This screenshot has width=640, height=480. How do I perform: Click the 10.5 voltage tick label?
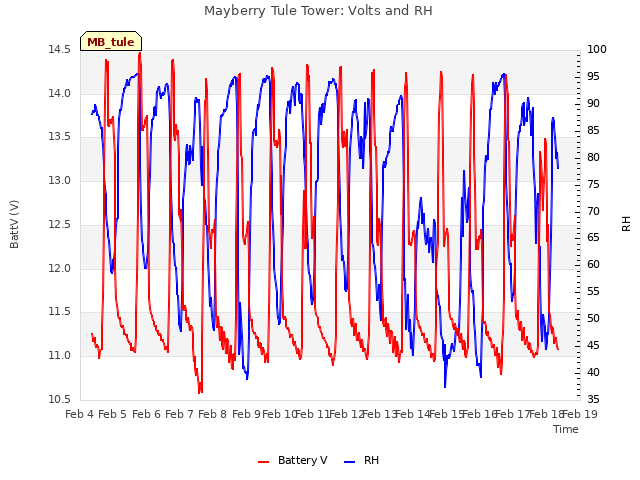pyautogui.click(x=59, y=399)
